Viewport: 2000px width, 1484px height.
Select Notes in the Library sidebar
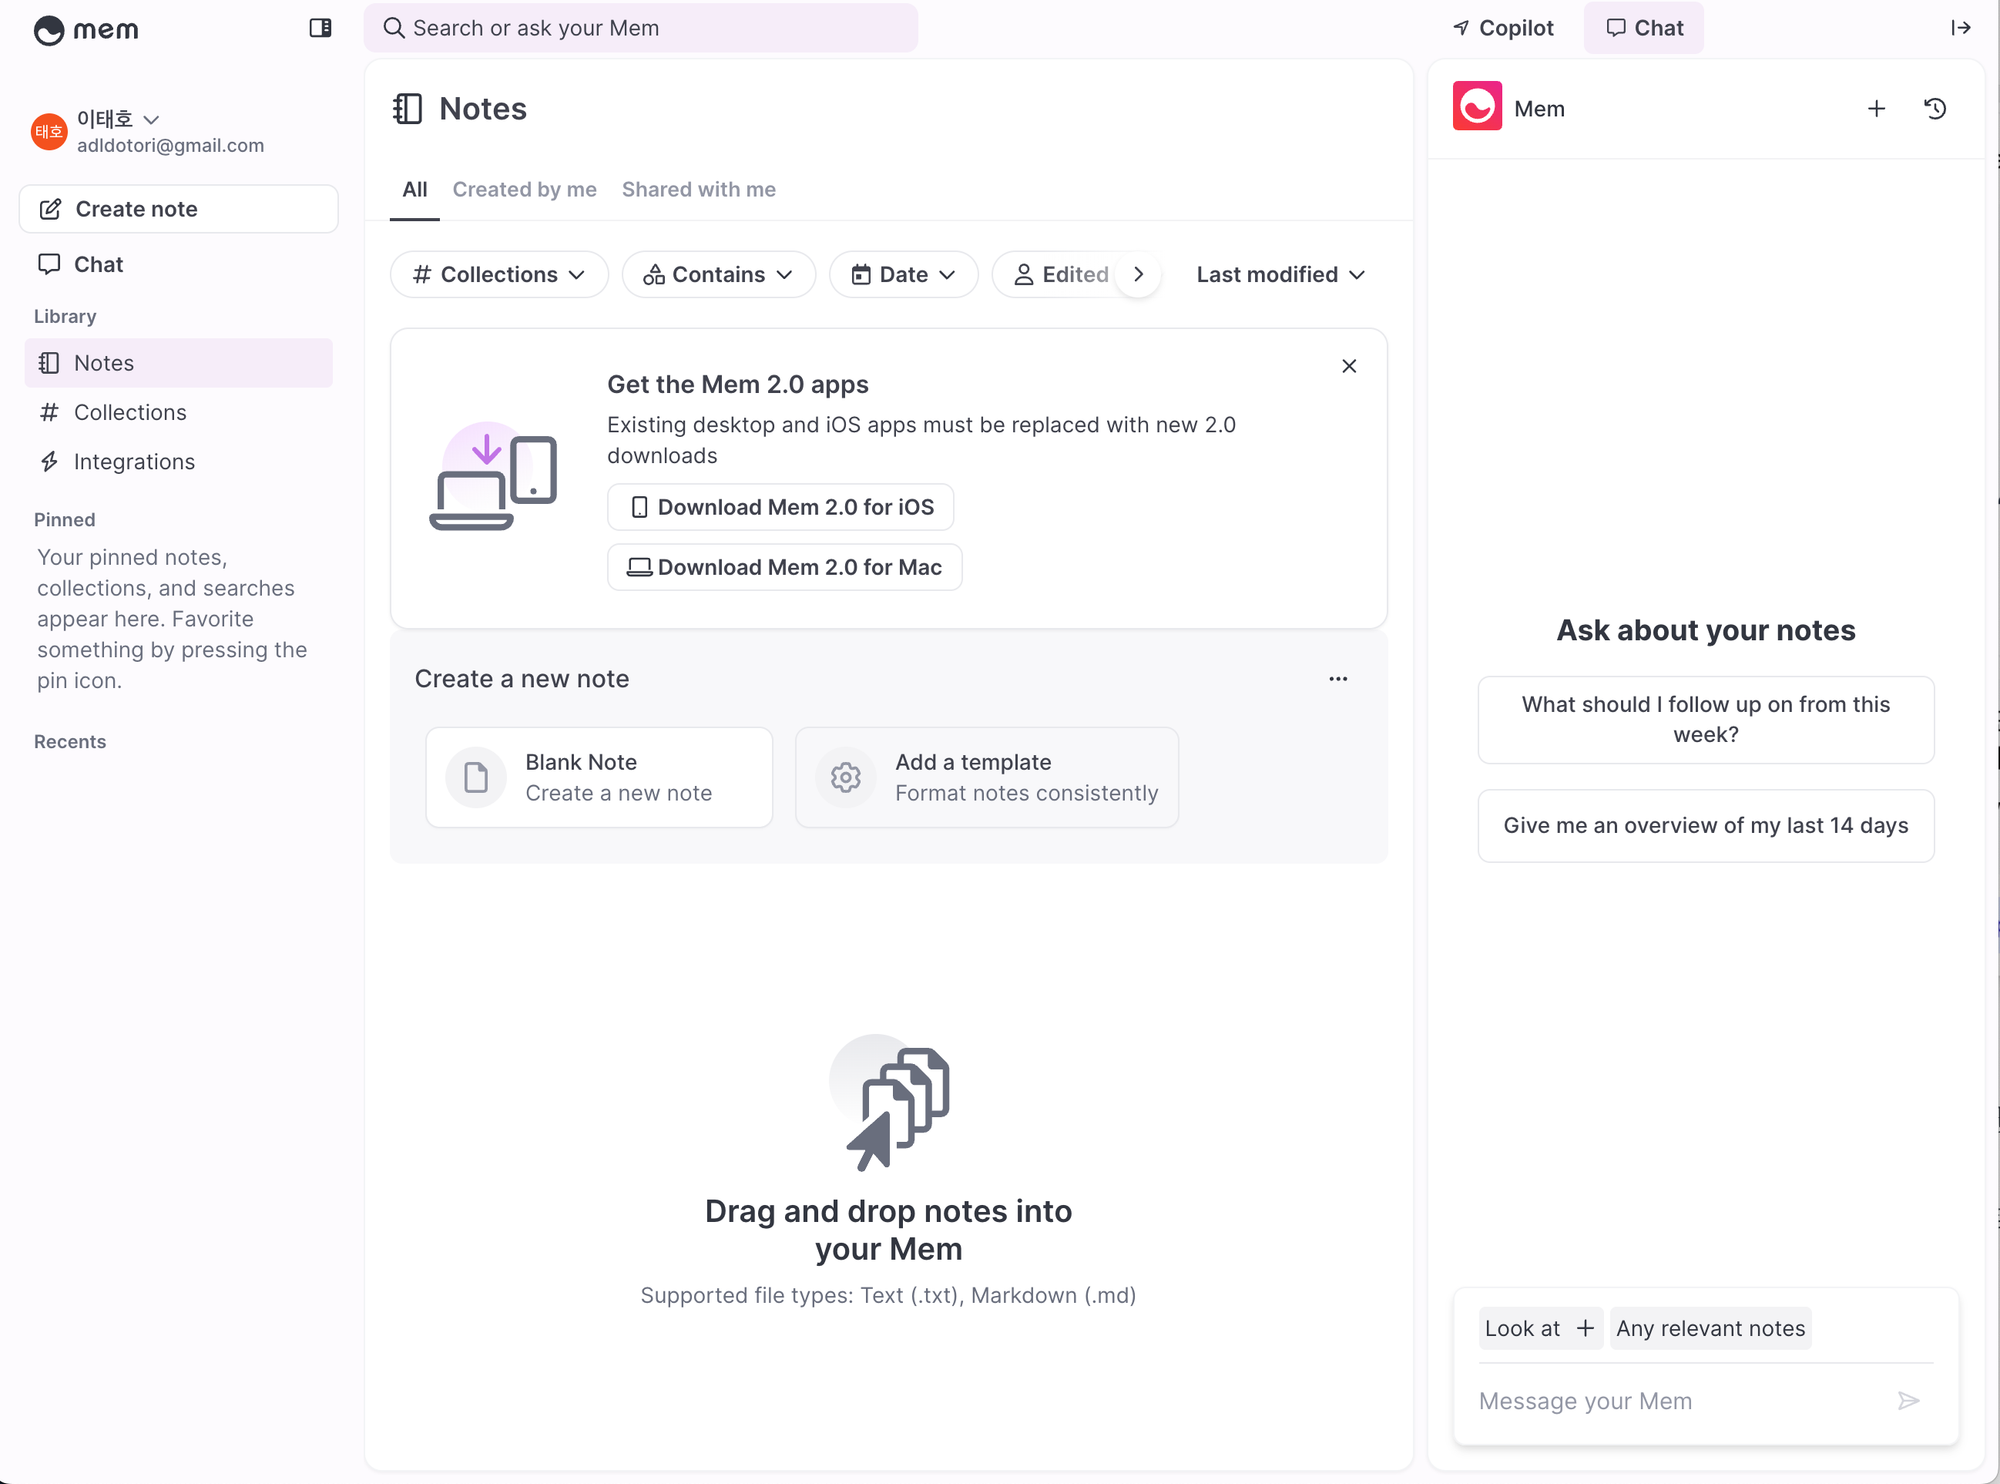179,363
